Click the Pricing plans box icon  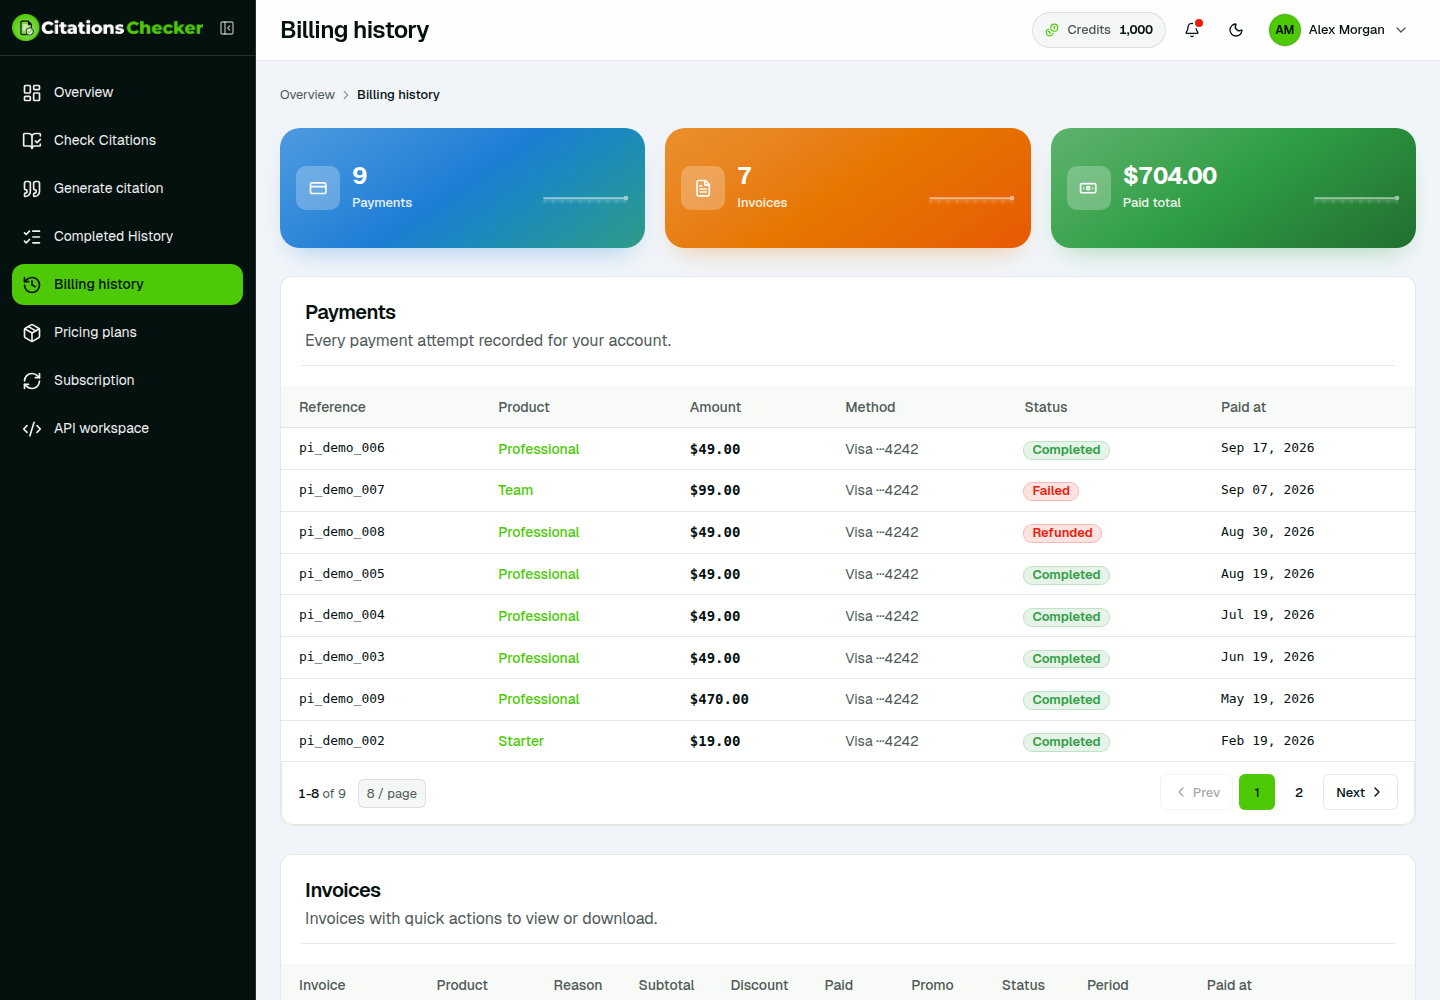[x=32, y=332]
